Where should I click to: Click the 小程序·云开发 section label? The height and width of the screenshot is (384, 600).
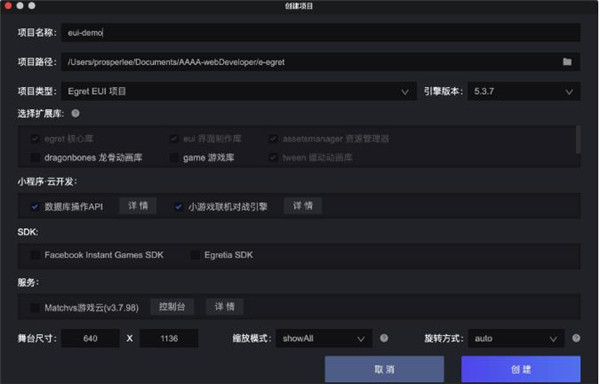coord(47,181)
